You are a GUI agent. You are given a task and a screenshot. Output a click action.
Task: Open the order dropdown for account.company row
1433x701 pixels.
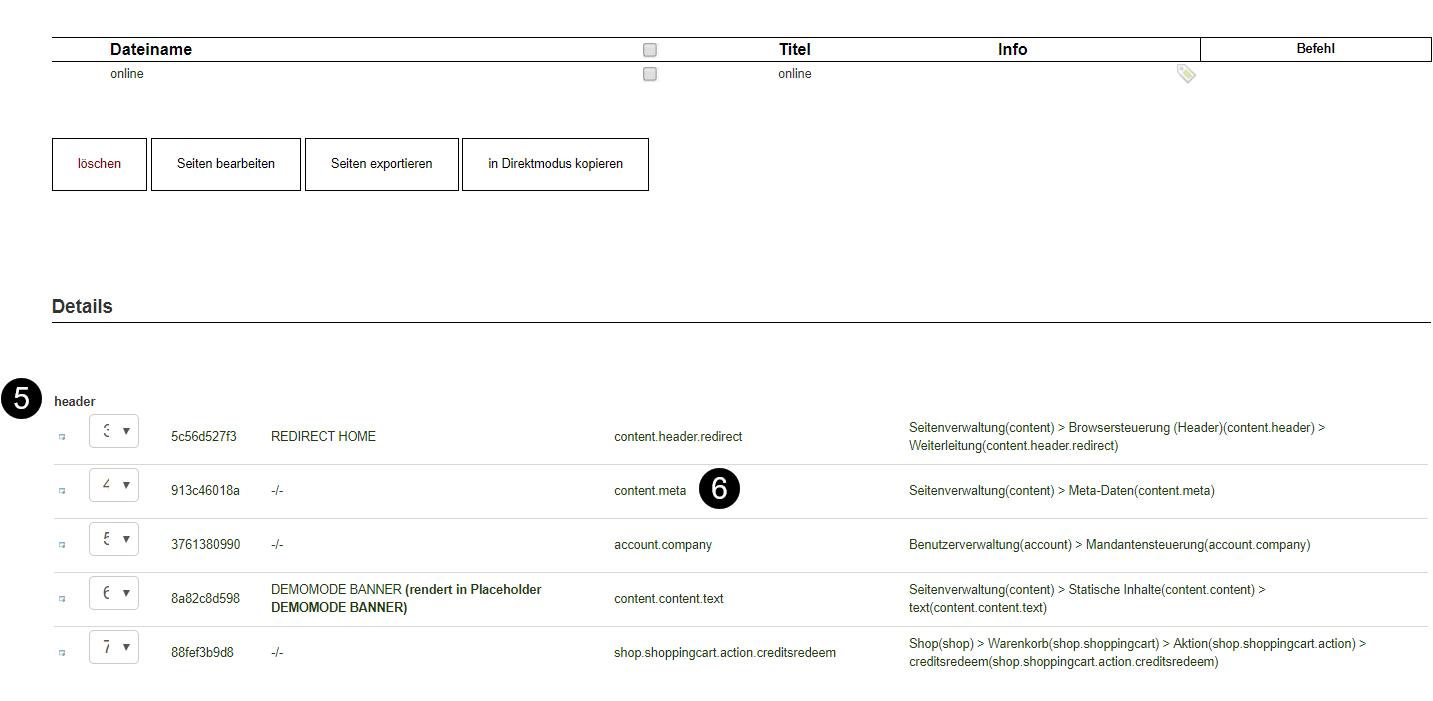pyautogui.click(x=114, y=539)
